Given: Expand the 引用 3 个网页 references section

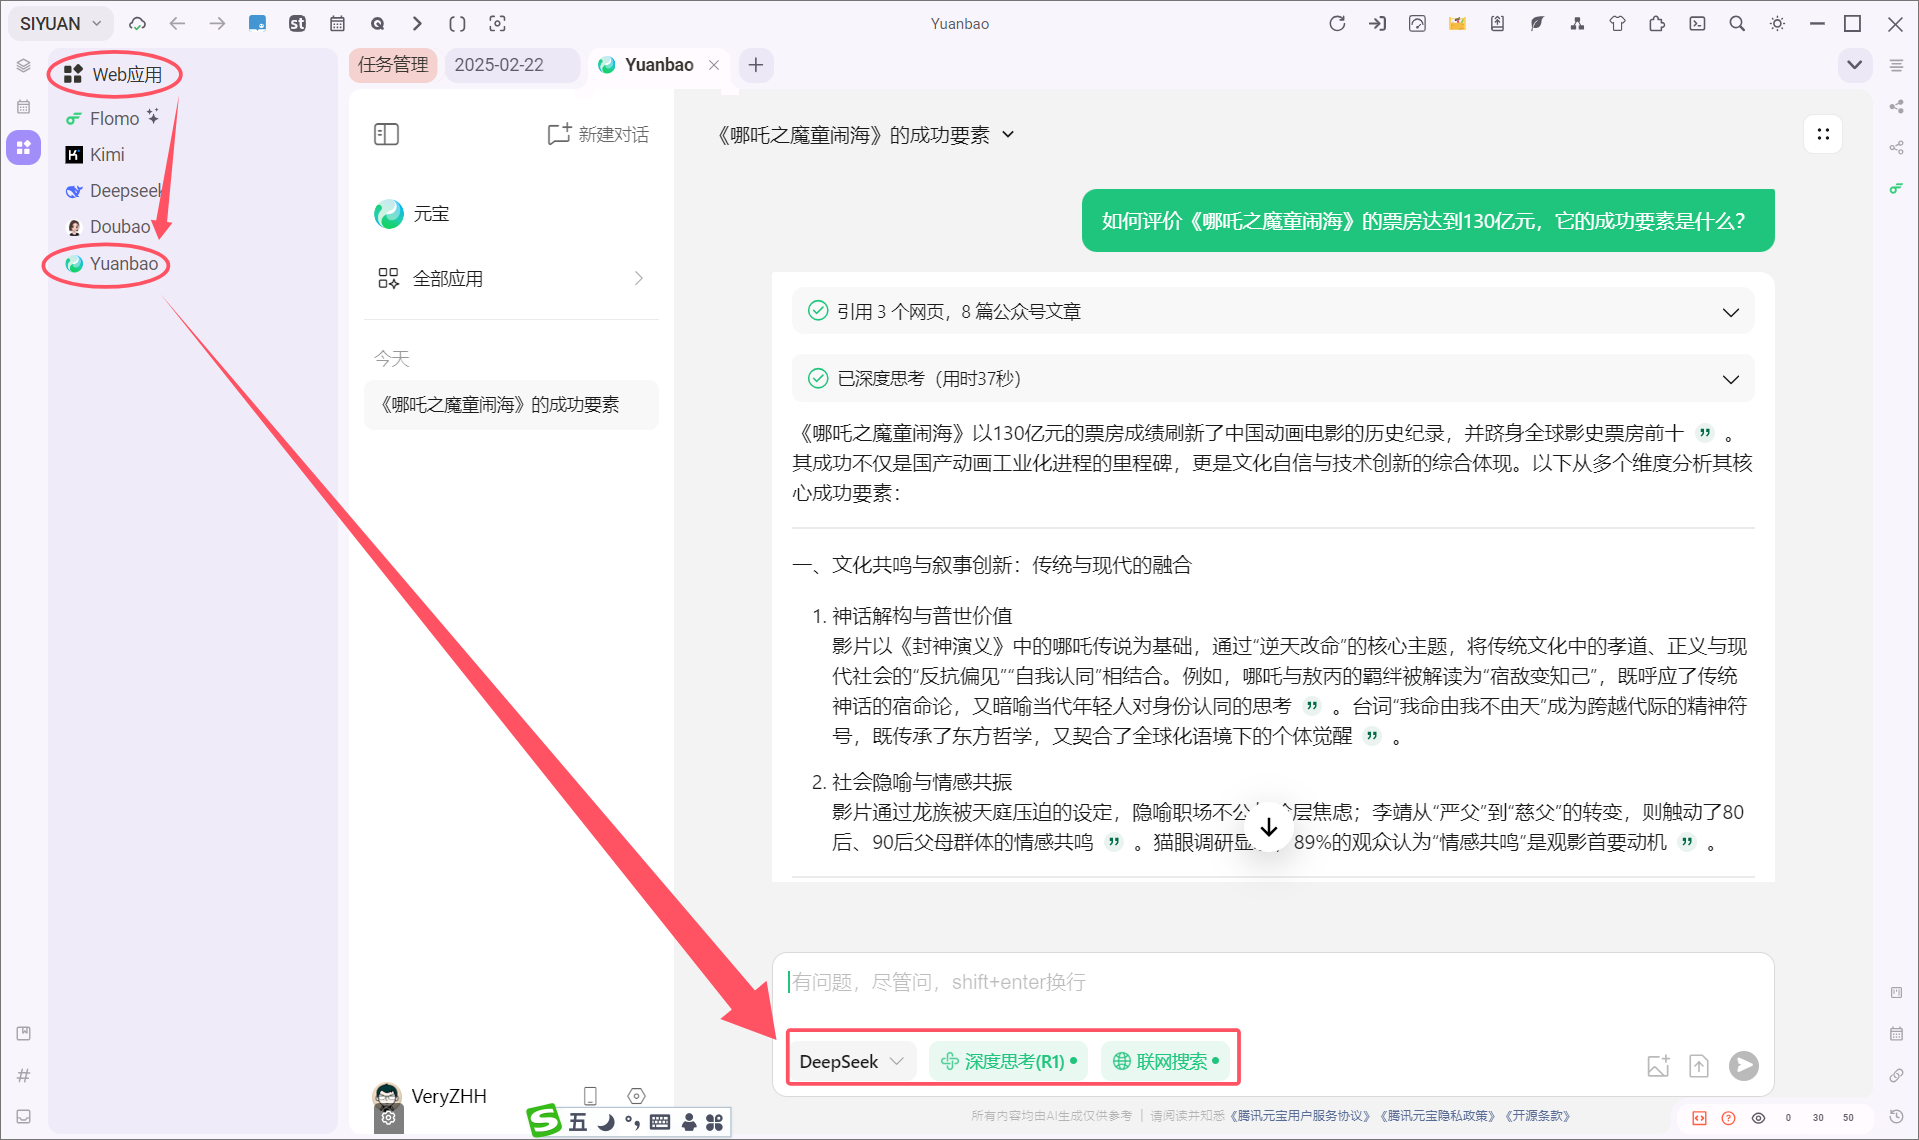Looking at the screenshot, I should coord(1272,312).
